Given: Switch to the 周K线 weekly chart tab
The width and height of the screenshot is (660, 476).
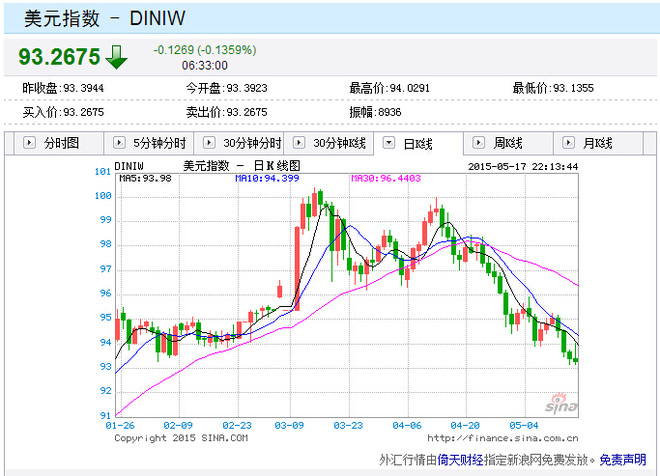Looking at the screenshot, I should pos(508,143).
